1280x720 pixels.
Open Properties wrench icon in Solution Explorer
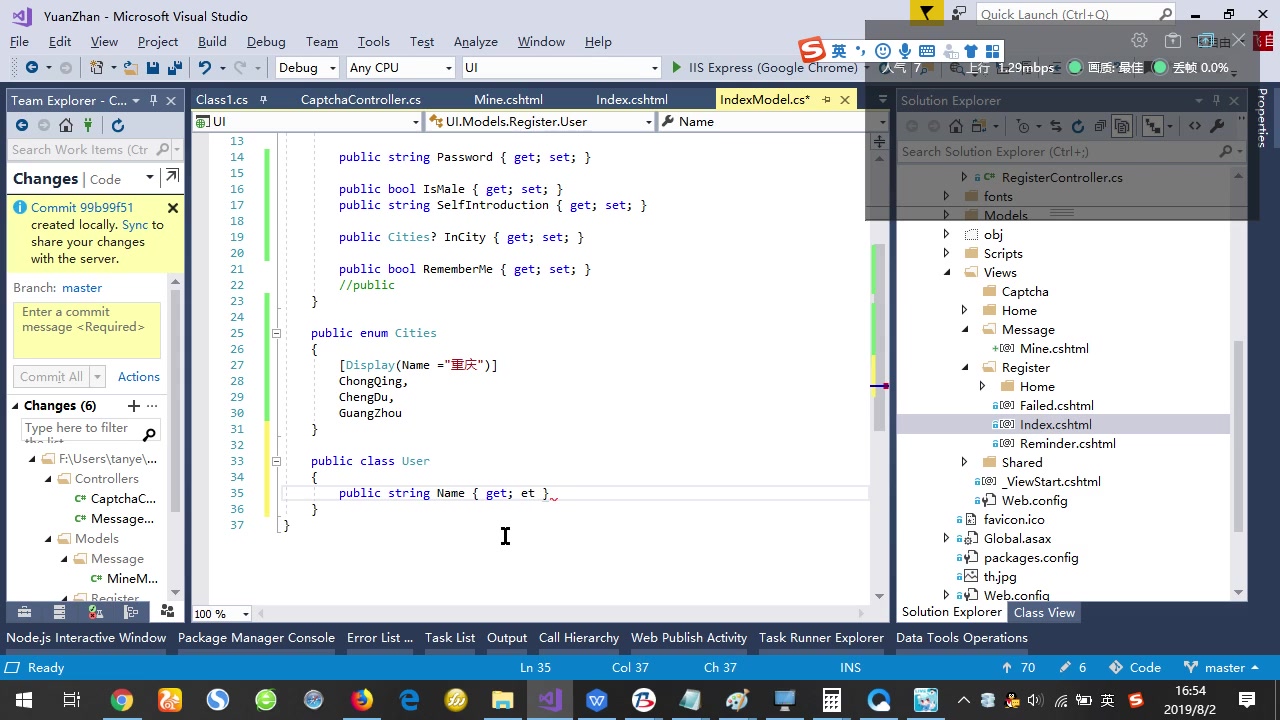click(1217, 126)
